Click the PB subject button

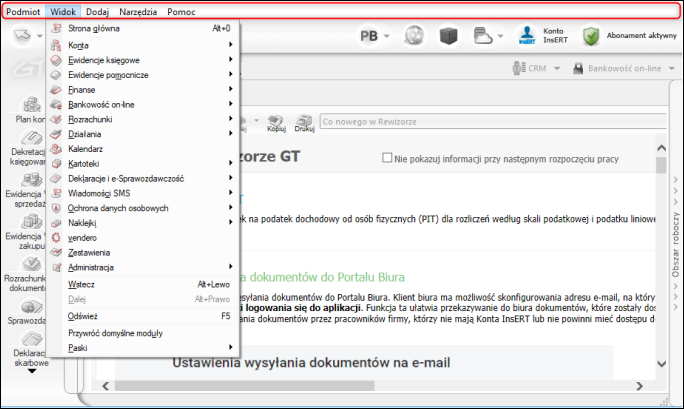coord(369,36)
